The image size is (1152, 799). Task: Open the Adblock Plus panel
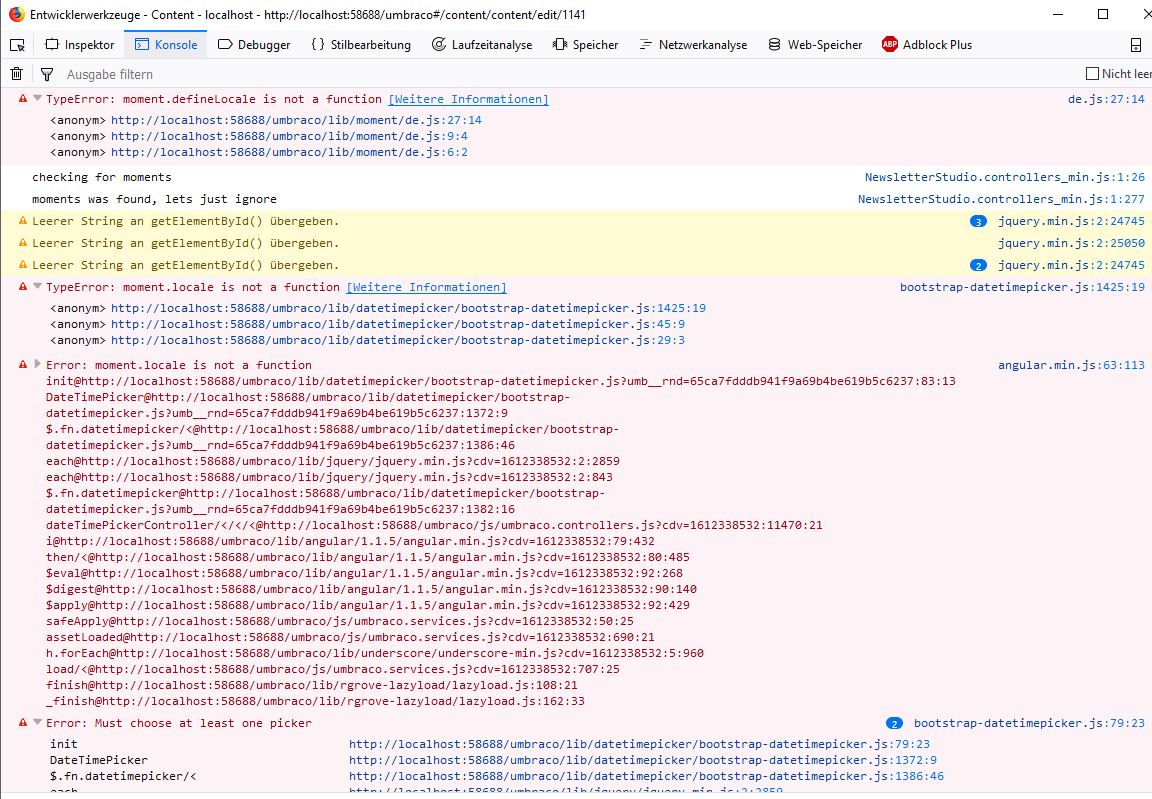tap(926, 45)
